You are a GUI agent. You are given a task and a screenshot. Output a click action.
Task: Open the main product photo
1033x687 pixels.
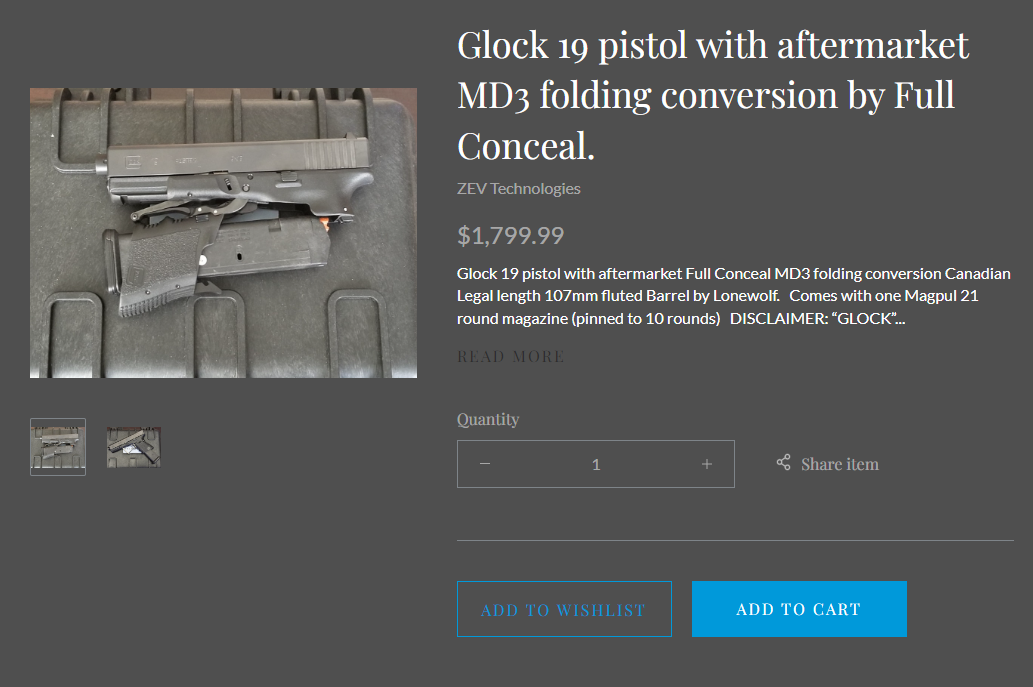(x=223, y=233)
